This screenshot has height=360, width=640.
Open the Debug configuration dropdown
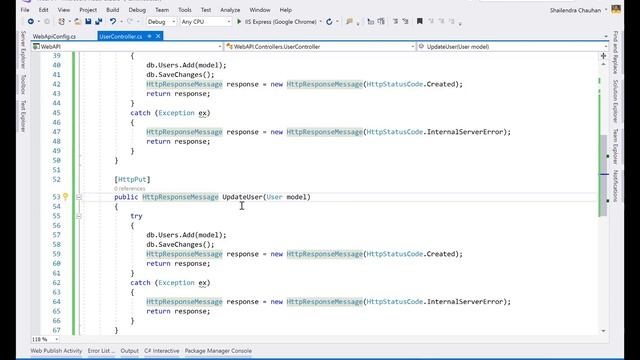[161, 22]
